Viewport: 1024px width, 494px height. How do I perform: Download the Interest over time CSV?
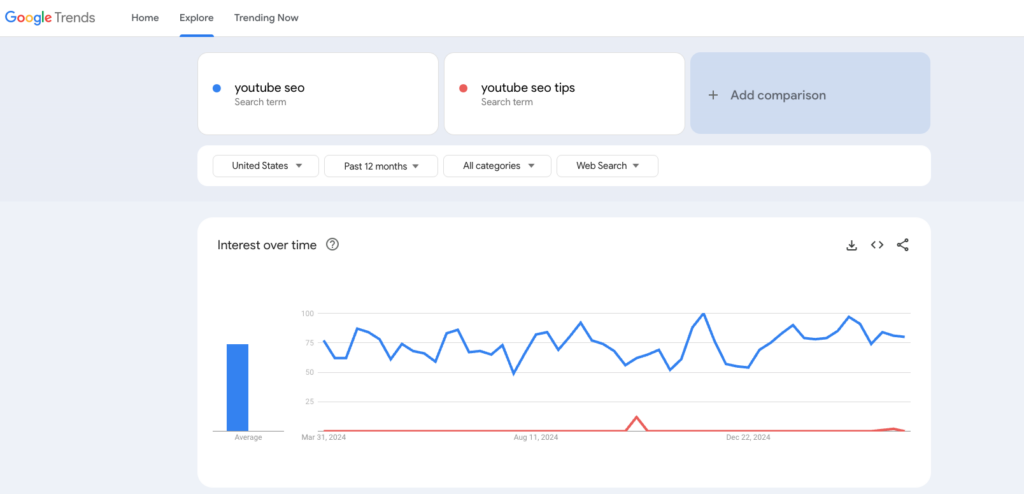point(852,245)
